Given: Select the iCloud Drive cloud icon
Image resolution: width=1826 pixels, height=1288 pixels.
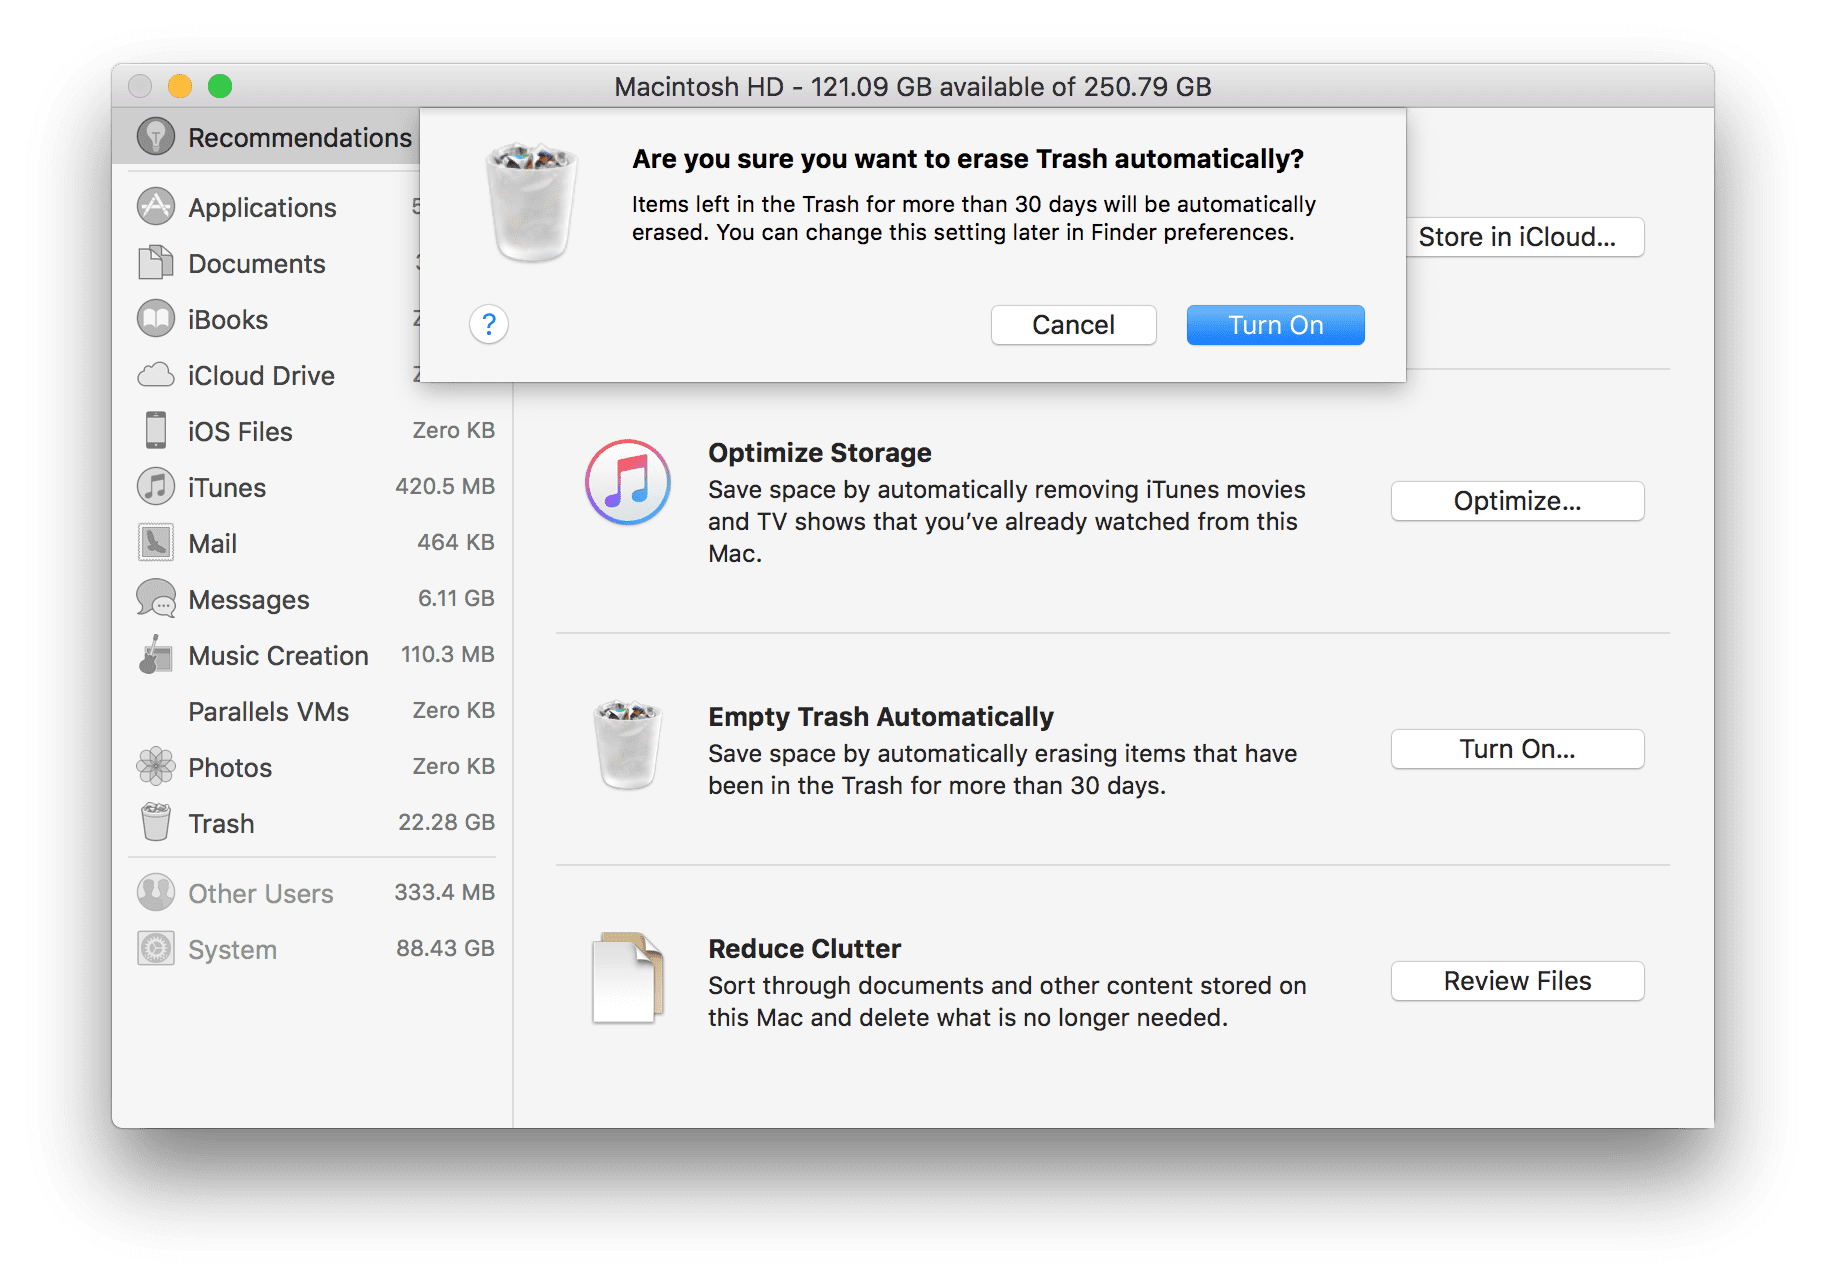Looking at the screenshot, I should pyautogui.click(x=155, y=375).
